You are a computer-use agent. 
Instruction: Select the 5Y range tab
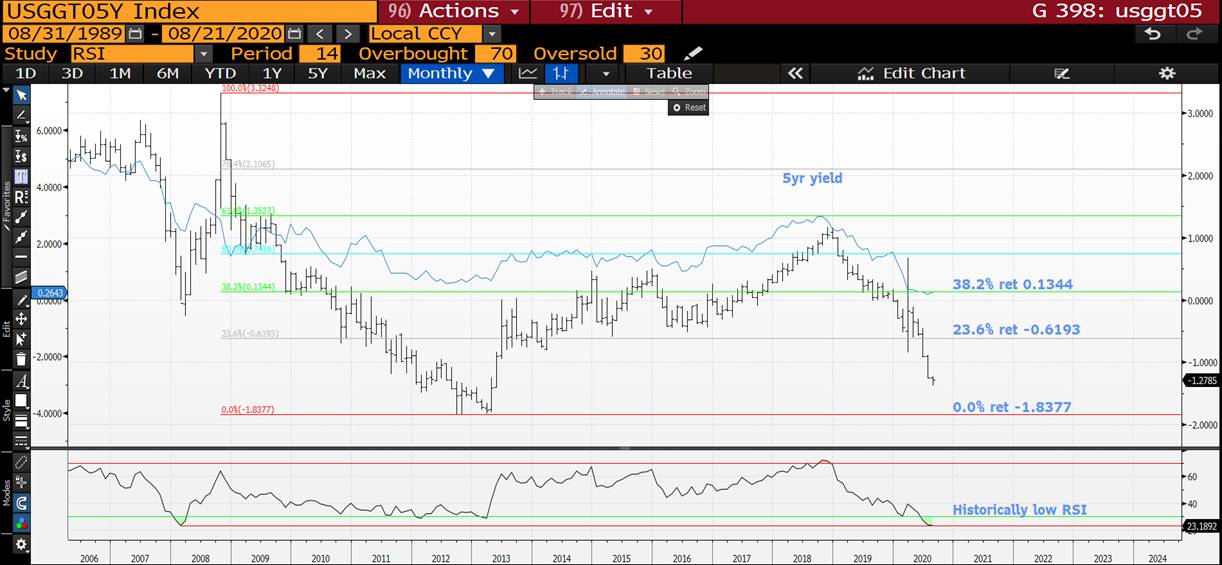318,73
